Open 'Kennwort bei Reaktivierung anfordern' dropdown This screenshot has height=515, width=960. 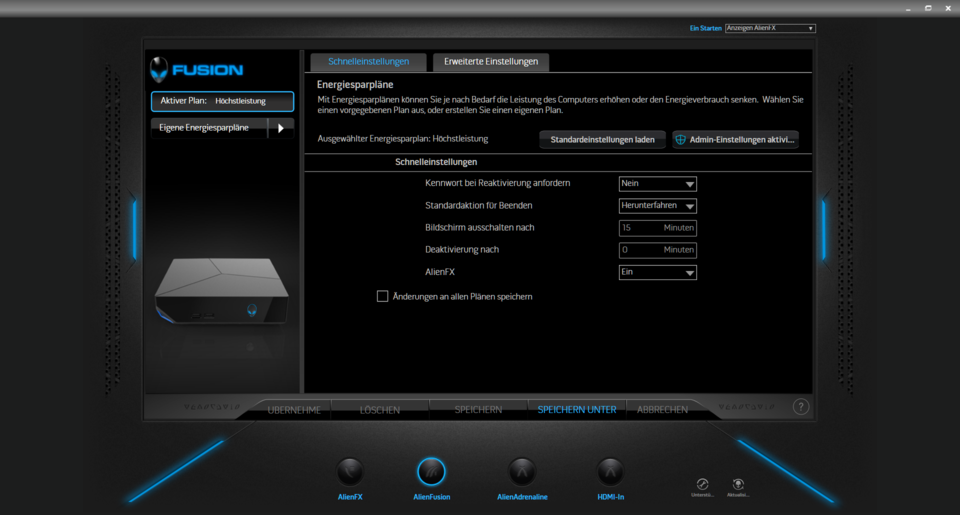coord(658,184)
